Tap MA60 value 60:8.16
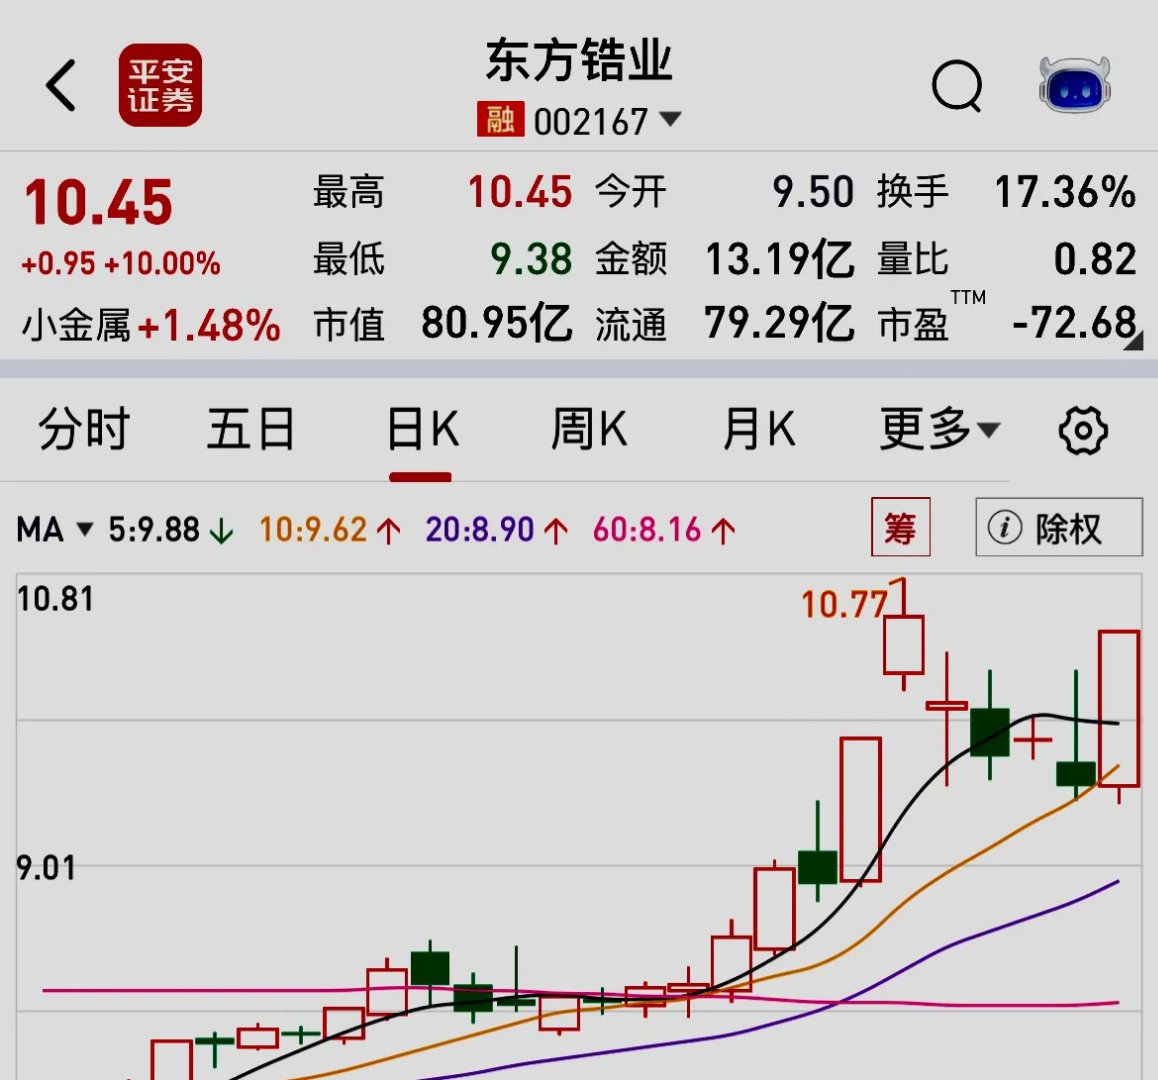The width and height of the screenshot is (1158, 1080). point(647,530)
